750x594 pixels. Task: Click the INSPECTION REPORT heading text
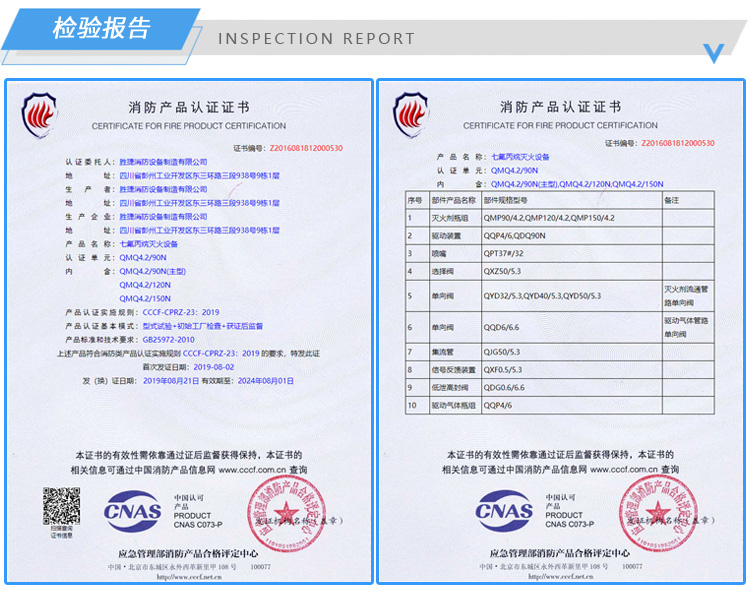coord(316,39)
